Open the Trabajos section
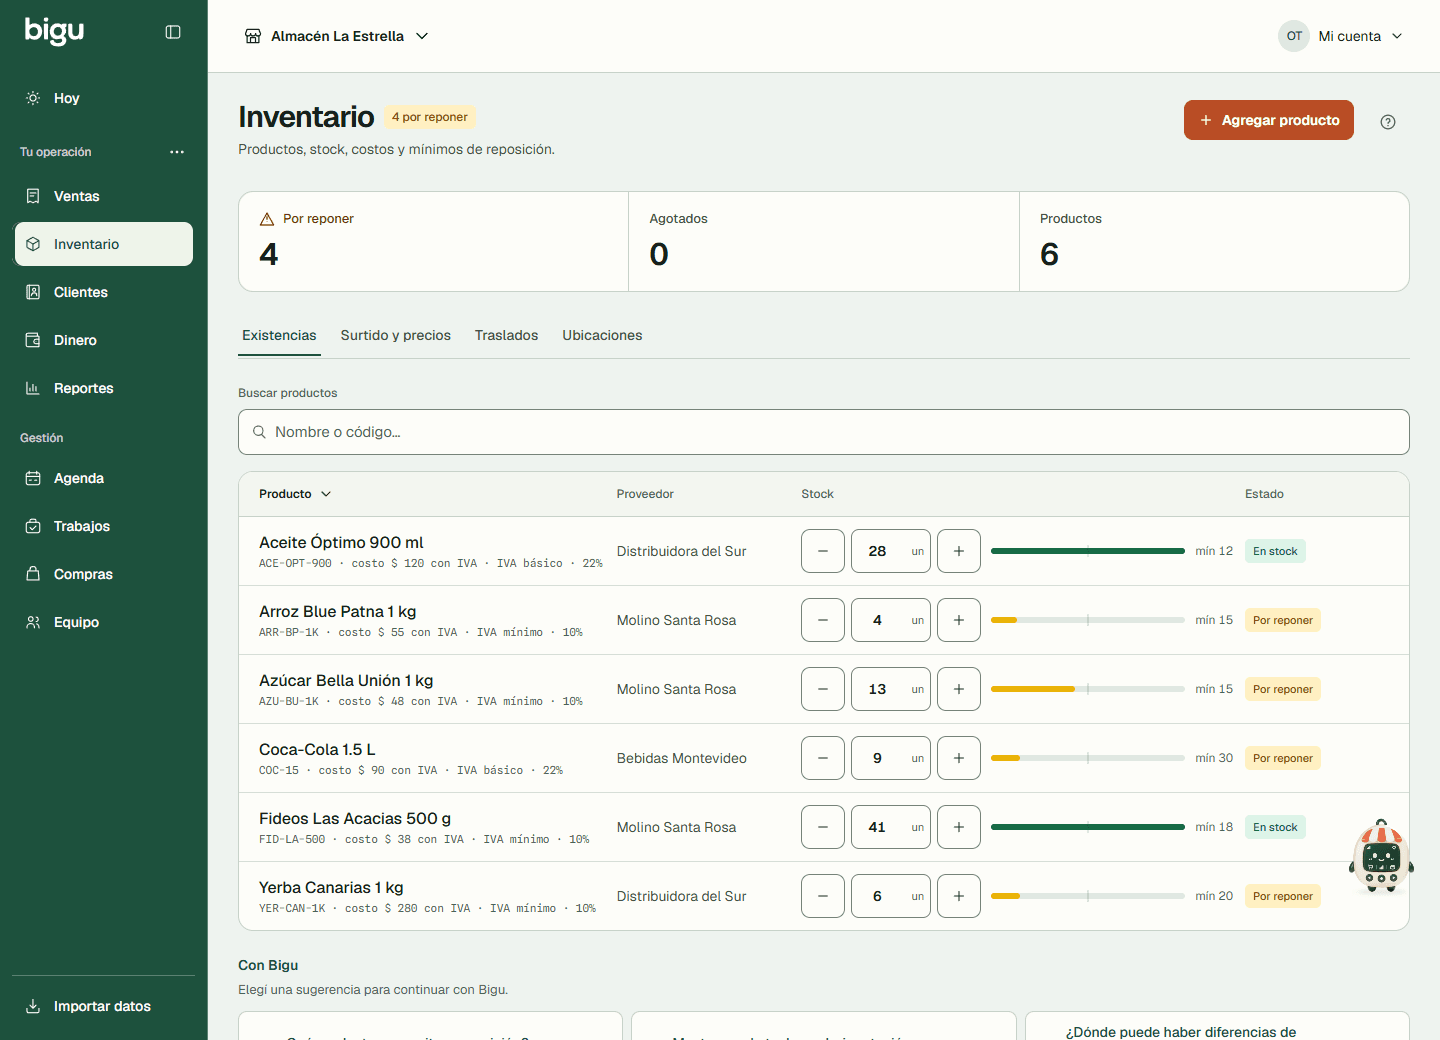 (104, 526)
